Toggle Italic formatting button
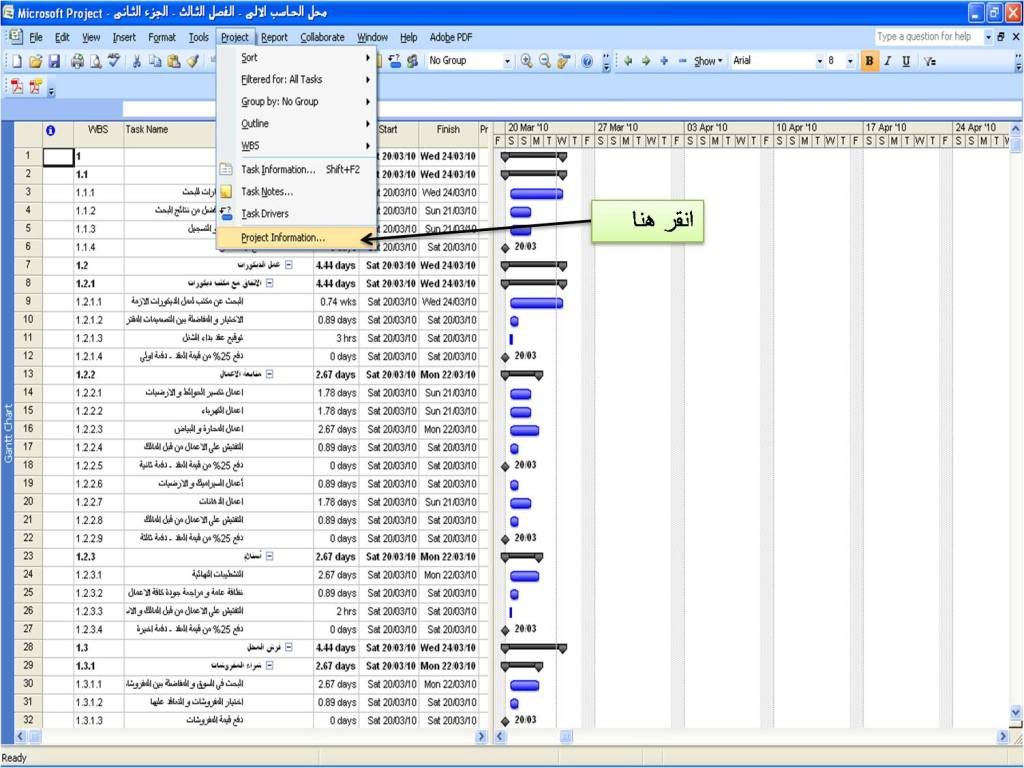 click(888, 61)
